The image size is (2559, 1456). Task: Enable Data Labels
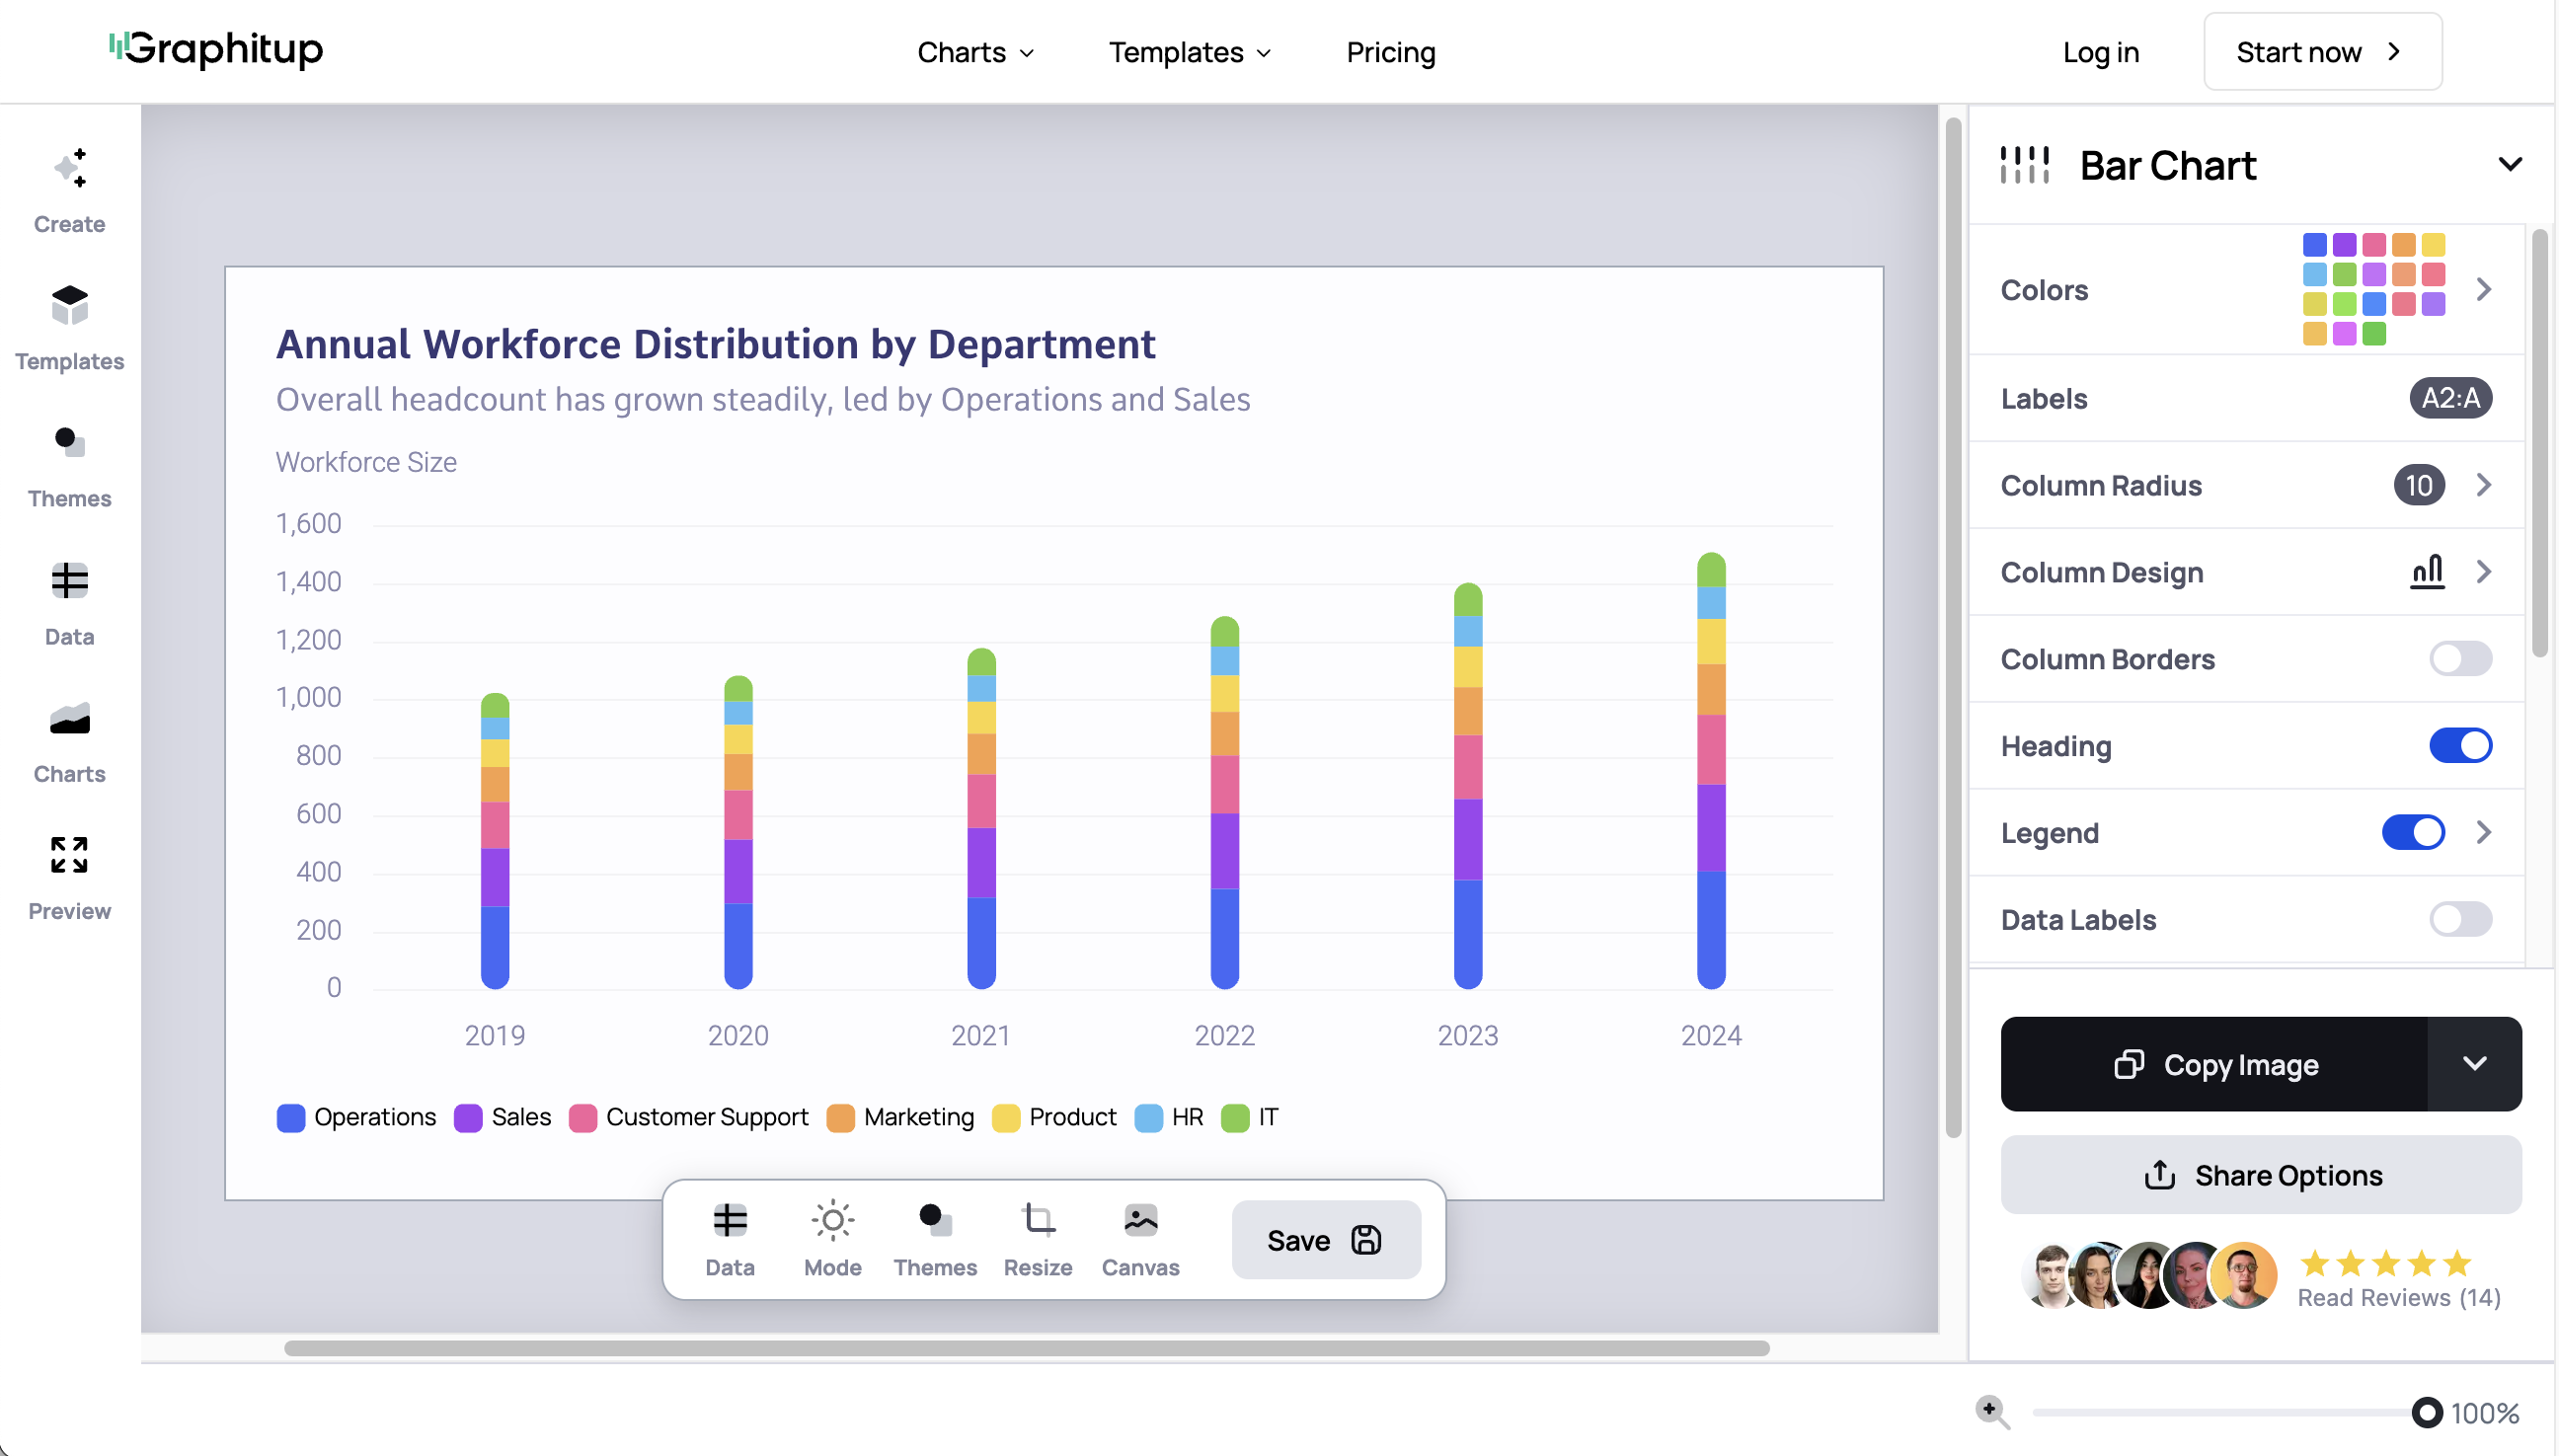2459,919
